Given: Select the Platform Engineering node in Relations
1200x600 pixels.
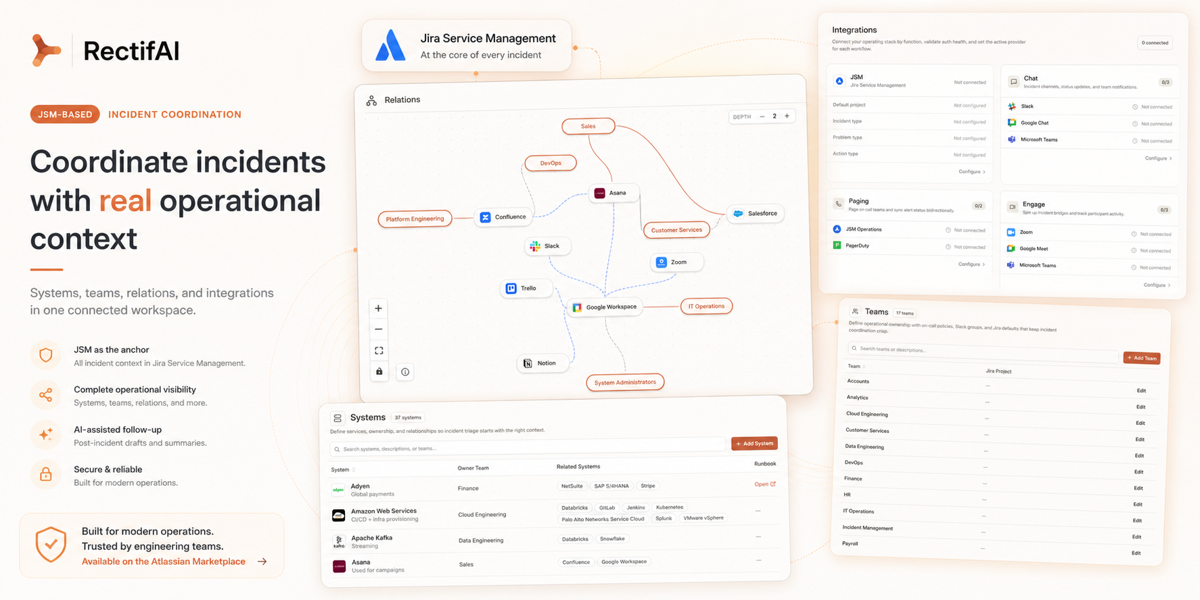Looking at the screenshot, I should (415, 218).
